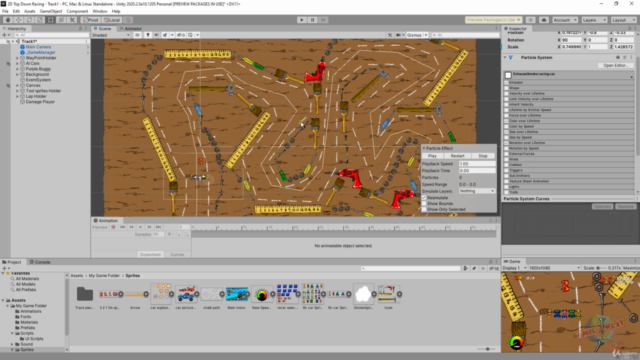Image resolution: width=640 pixels, height=360 pixels.
Task: Select the Rotate tool in toolbar
Action: click(29, 20)
